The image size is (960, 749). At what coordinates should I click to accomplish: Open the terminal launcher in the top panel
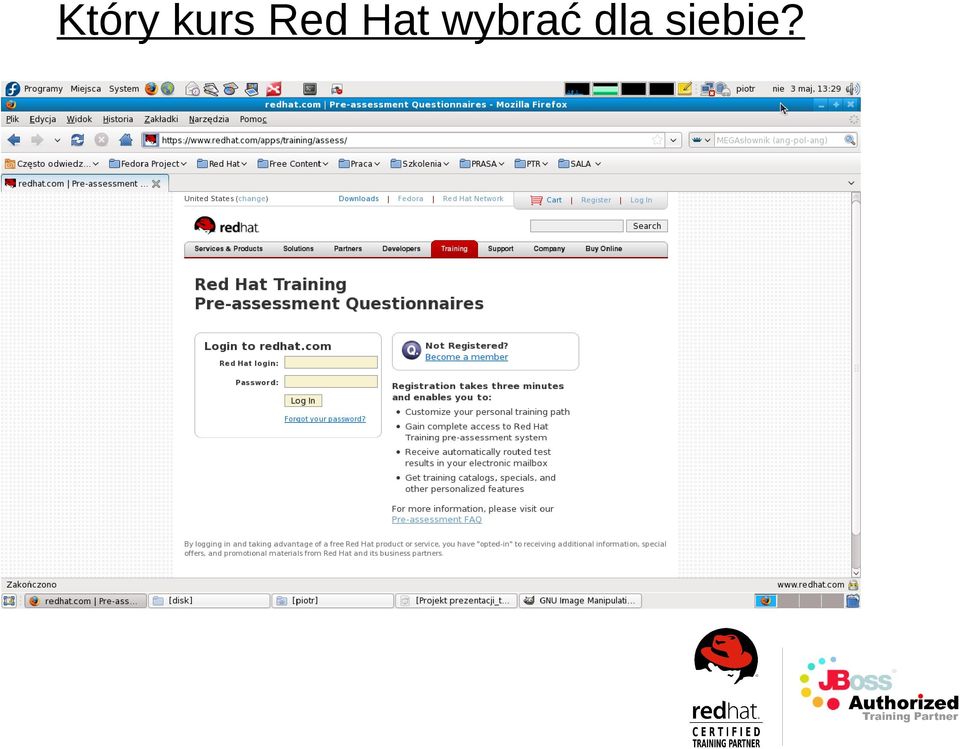click(310, 89)
